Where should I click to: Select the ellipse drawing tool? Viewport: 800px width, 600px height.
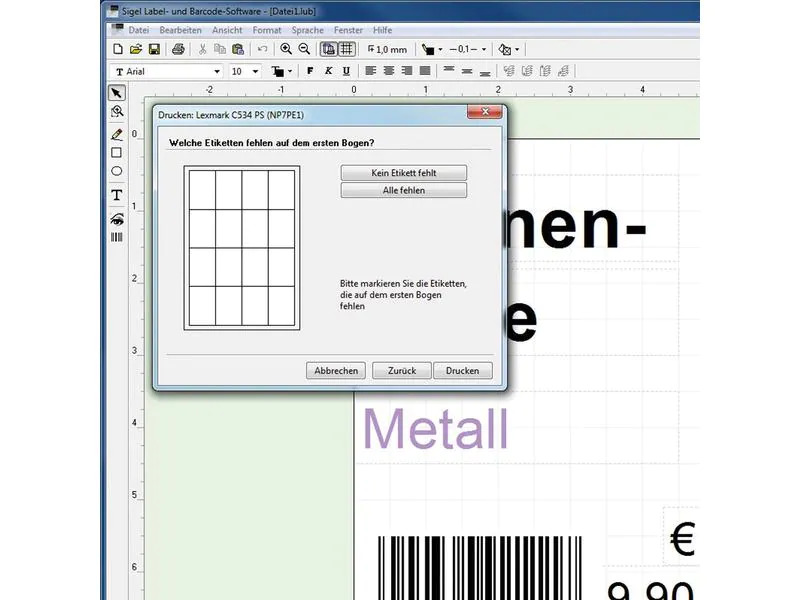click(x=117, y=171)
